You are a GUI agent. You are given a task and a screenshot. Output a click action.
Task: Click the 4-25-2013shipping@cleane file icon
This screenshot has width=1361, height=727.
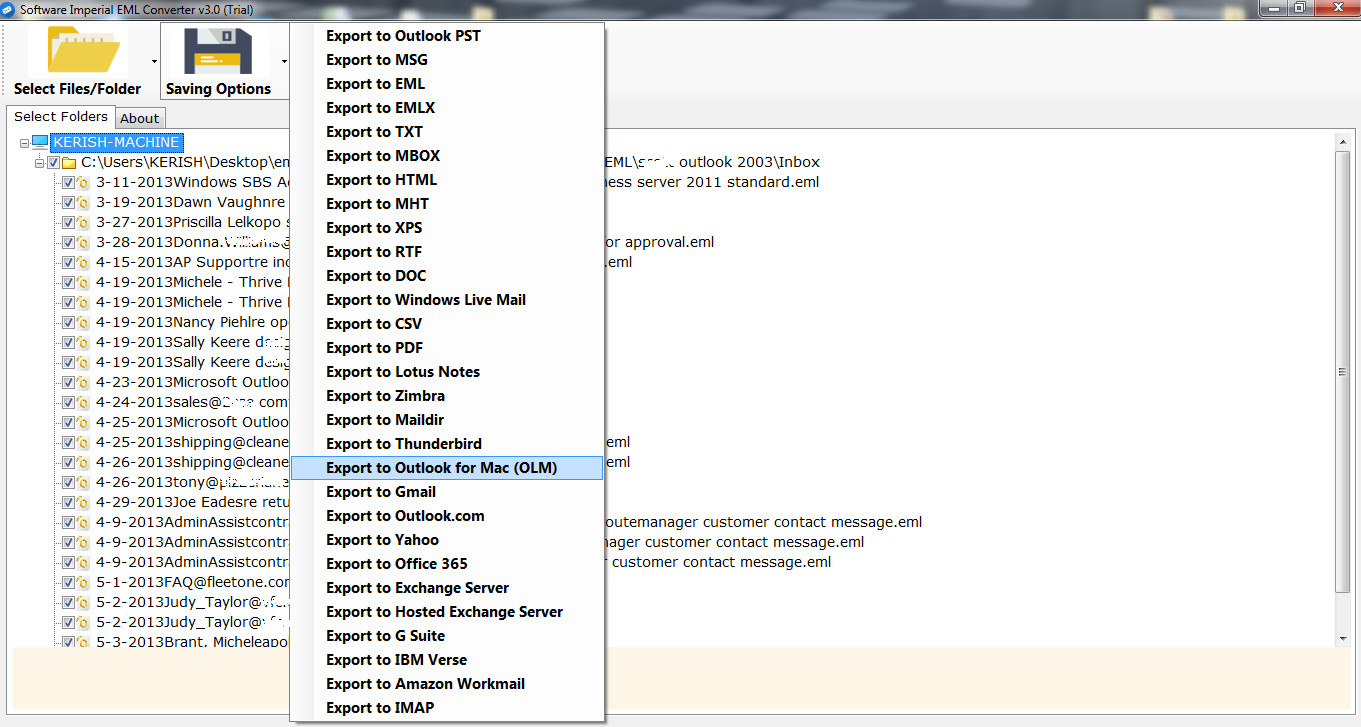pos(84,442)
